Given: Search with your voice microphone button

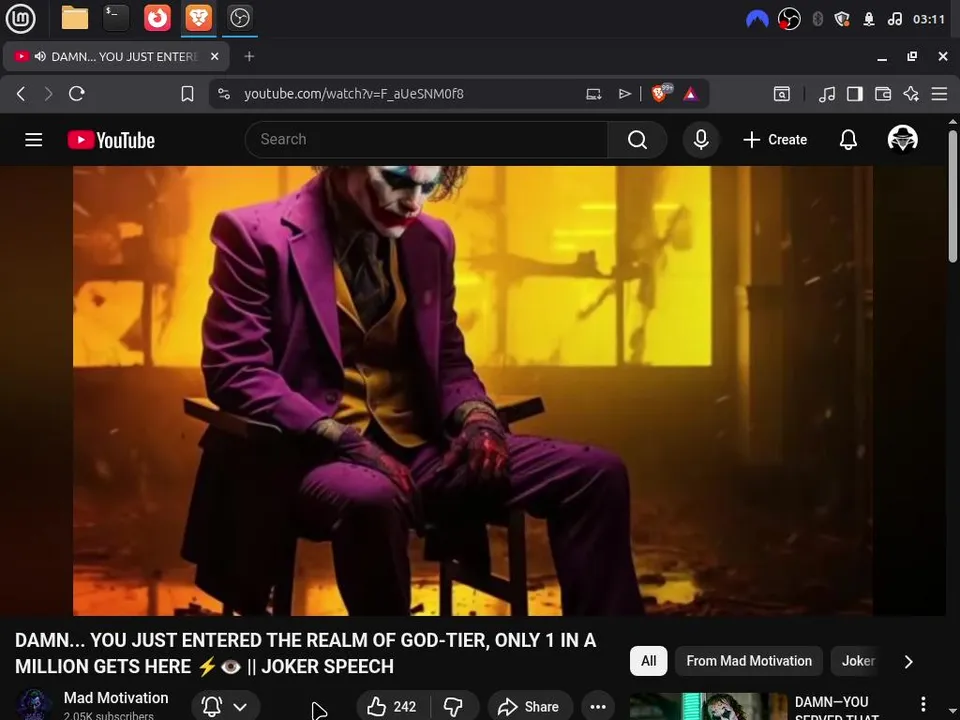Looking at the screenshot, I should (701, 140).
